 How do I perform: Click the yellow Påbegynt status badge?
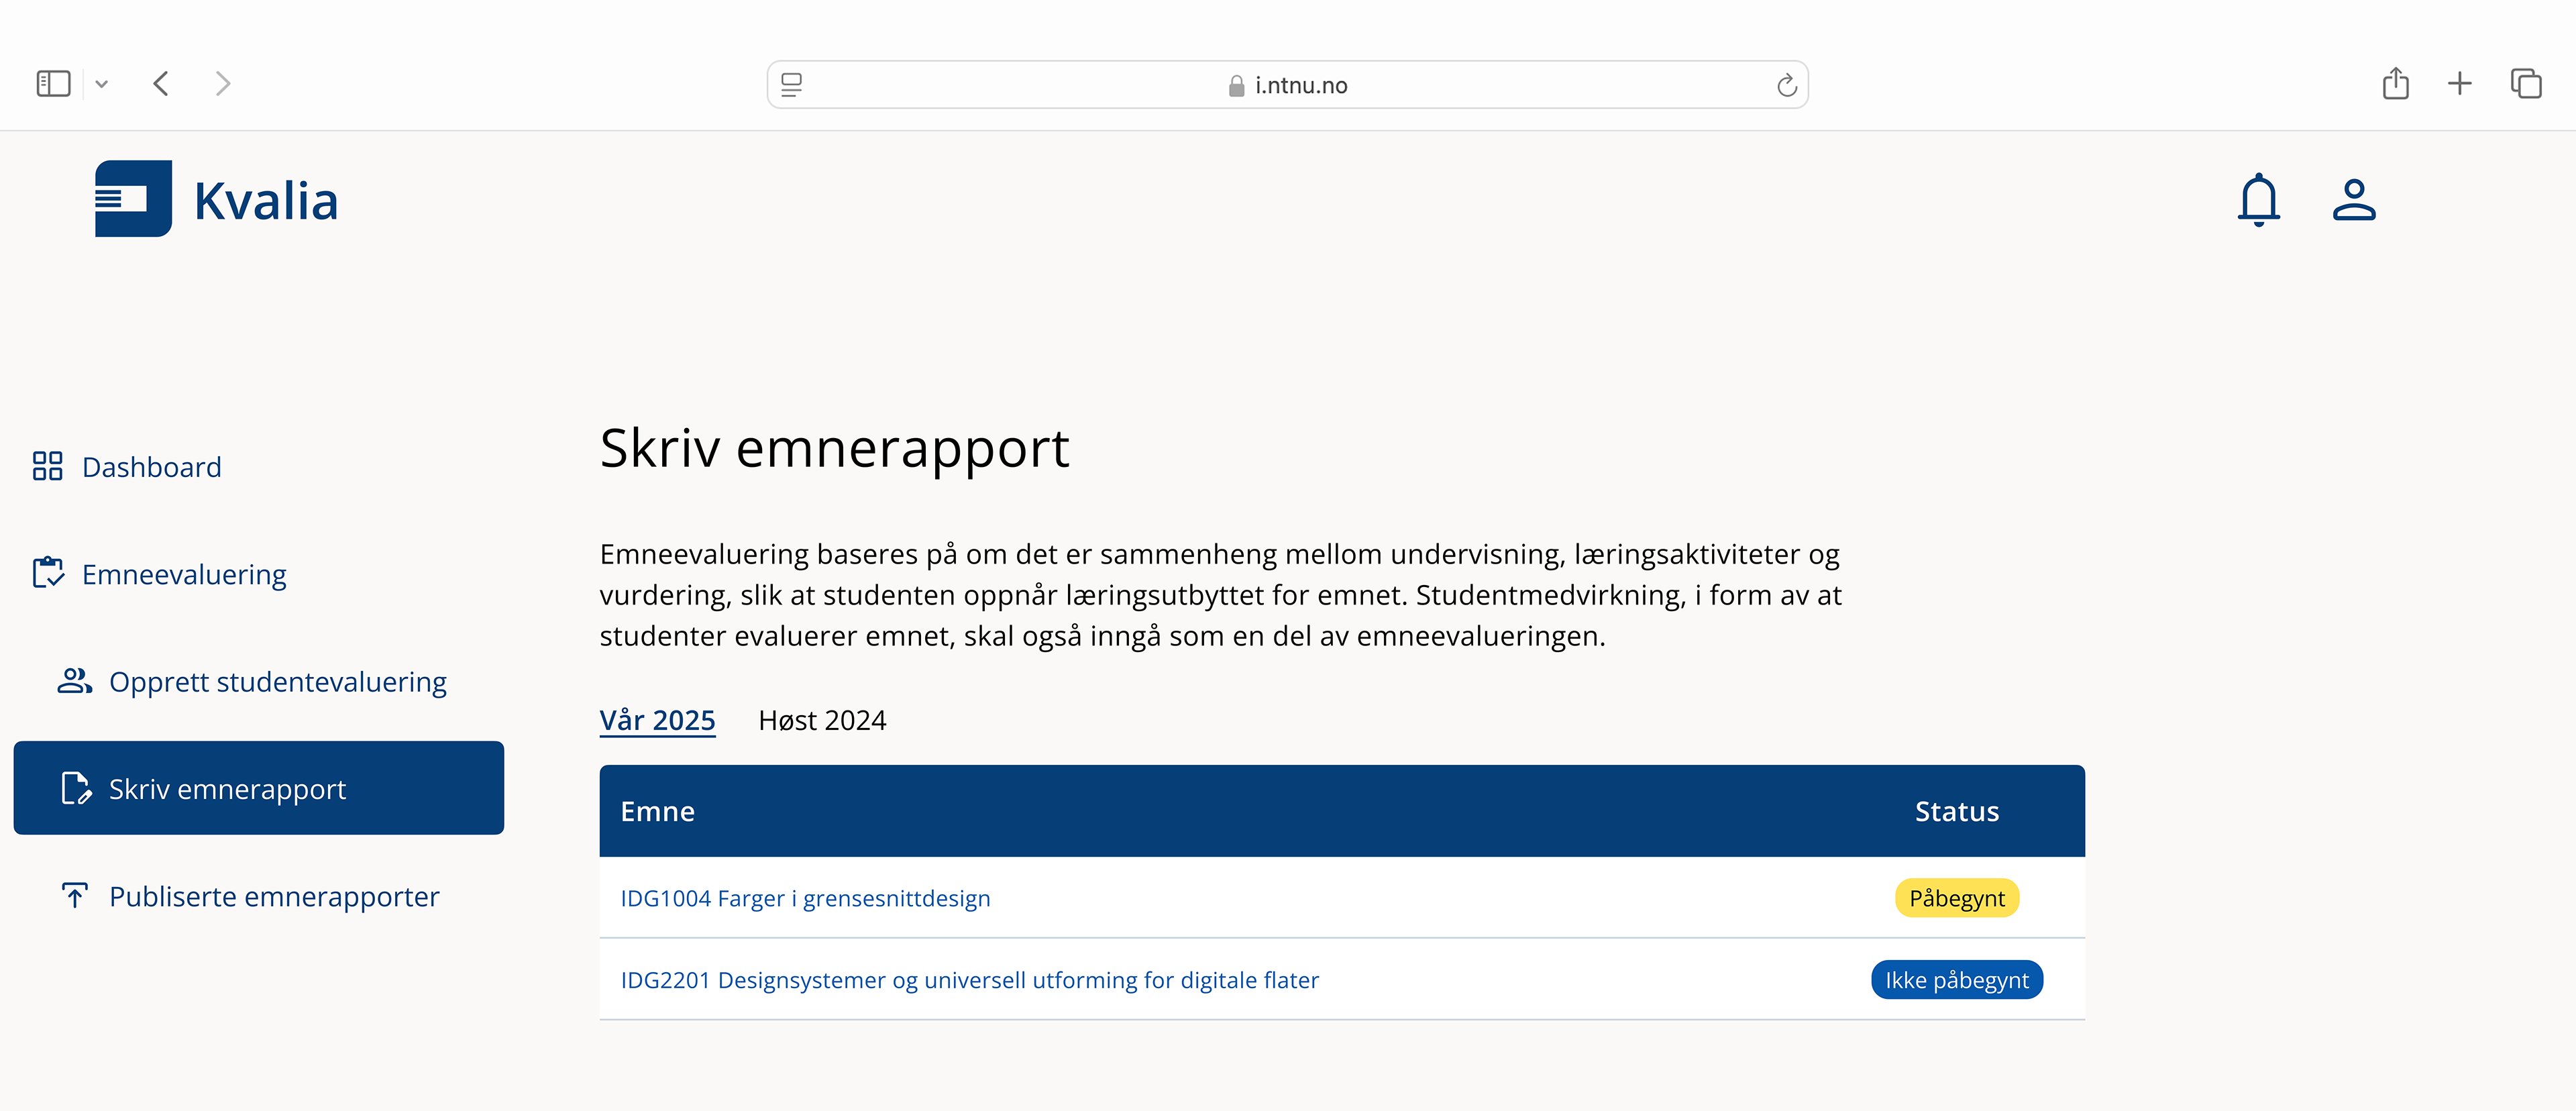coord(1956,898)
